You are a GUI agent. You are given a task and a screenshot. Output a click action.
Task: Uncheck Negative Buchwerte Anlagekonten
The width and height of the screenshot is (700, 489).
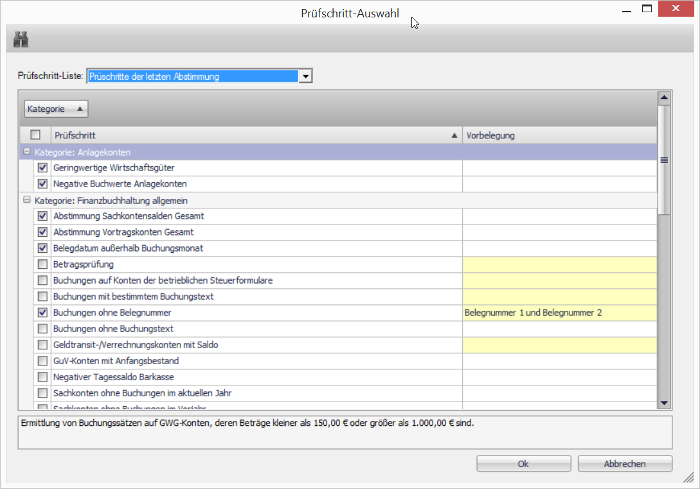pyautogui.click(x=42, y=184)
